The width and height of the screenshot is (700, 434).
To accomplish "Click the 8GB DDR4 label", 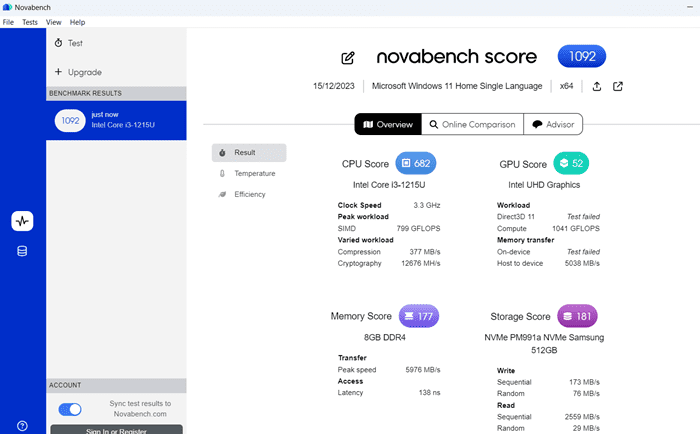I will (x=384, y=338).
